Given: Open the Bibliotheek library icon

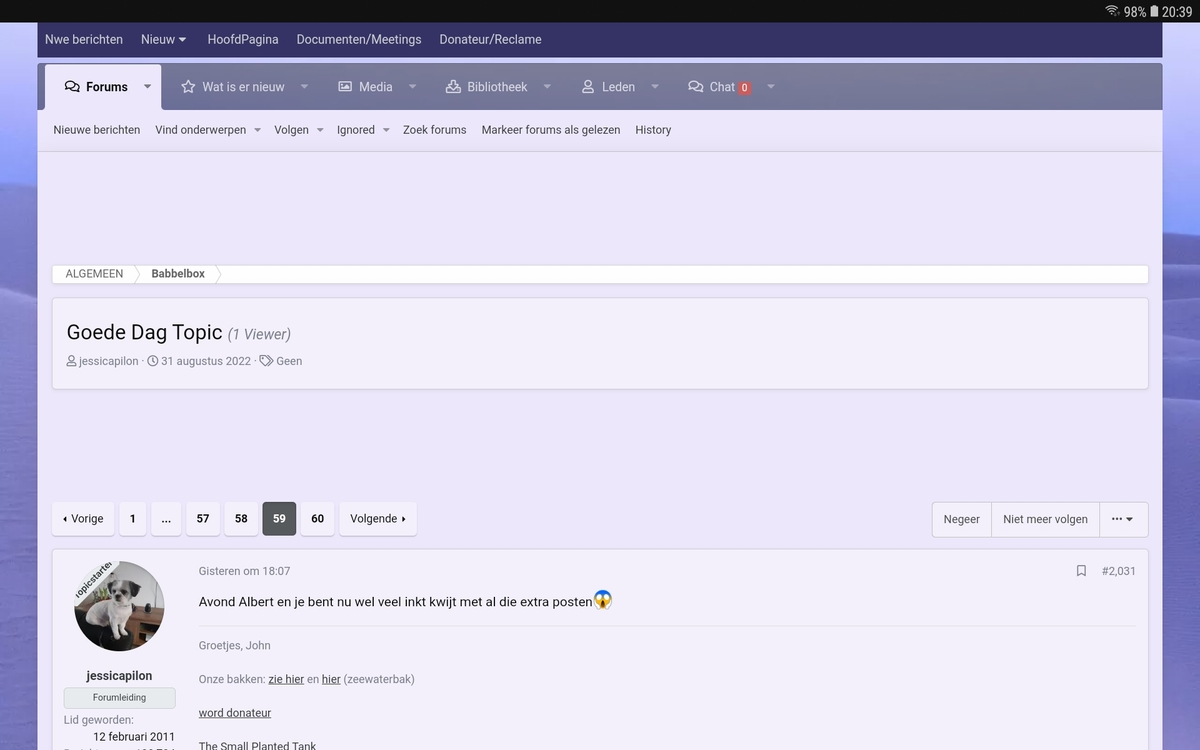Looking at the screenshot, I should [x=454, y=87].
